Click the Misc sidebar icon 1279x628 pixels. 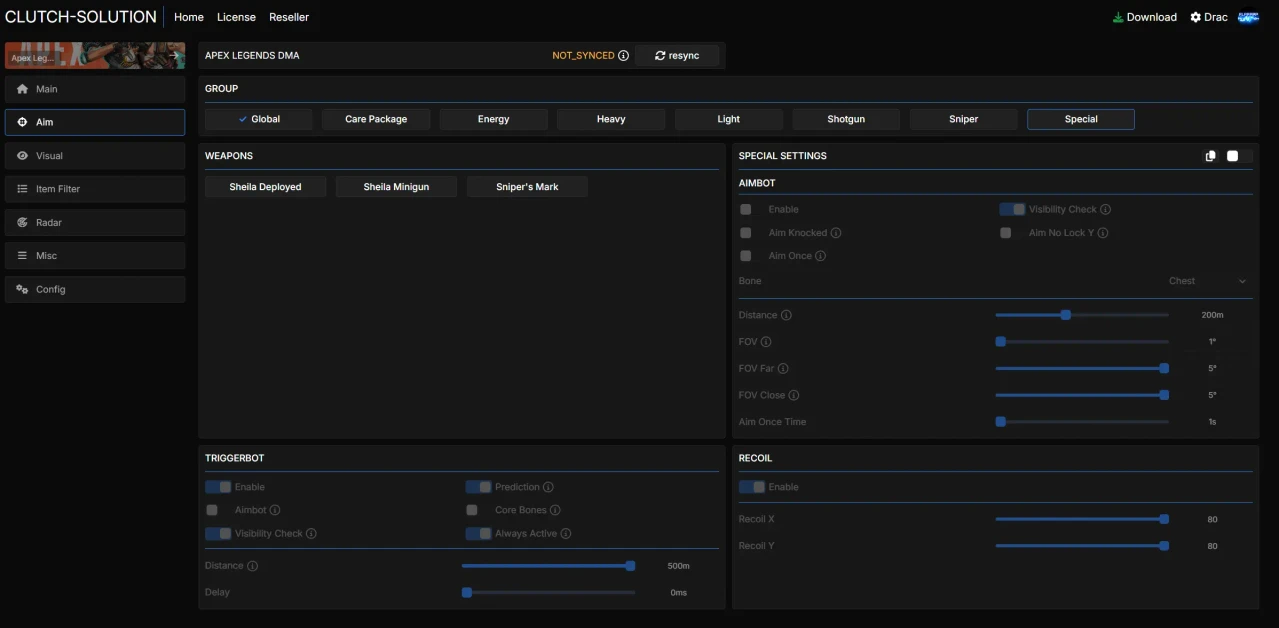tap(22, 256)
